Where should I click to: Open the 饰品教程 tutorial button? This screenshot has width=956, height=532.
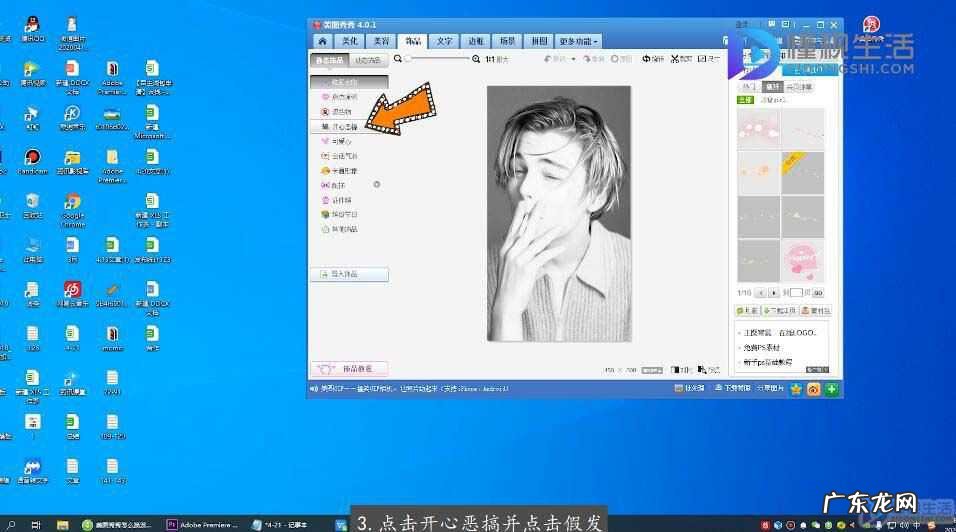[x=349, y=369]
